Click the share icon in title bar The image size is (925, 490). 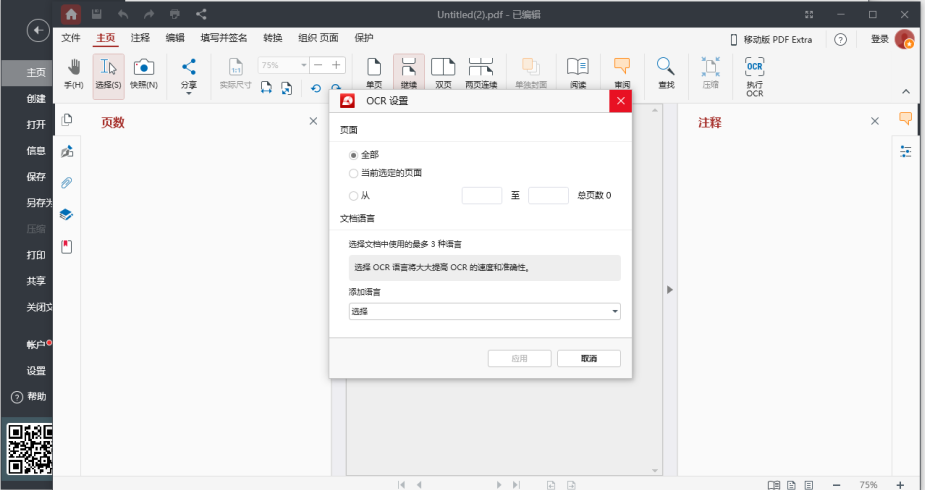pos(201,14)
